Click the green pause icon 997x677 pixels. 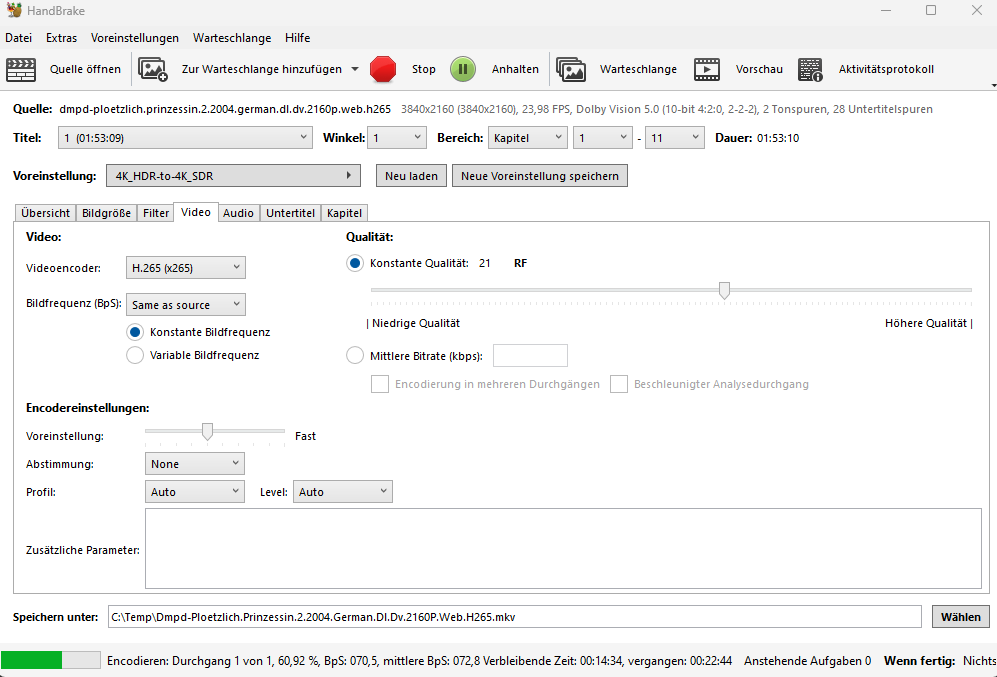click(x=463, y=69)
